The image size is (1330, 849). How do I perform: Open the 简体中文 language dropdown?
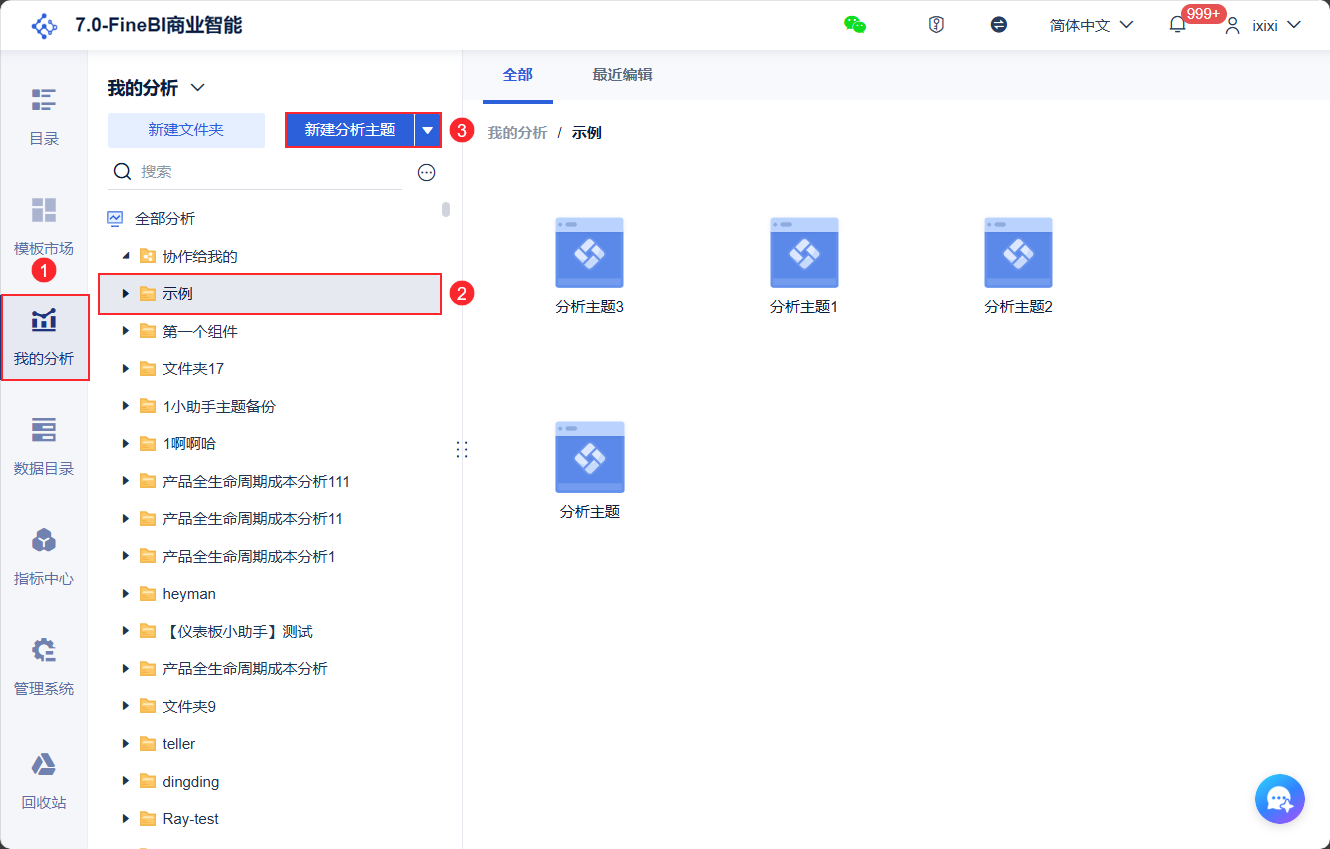1091,25
